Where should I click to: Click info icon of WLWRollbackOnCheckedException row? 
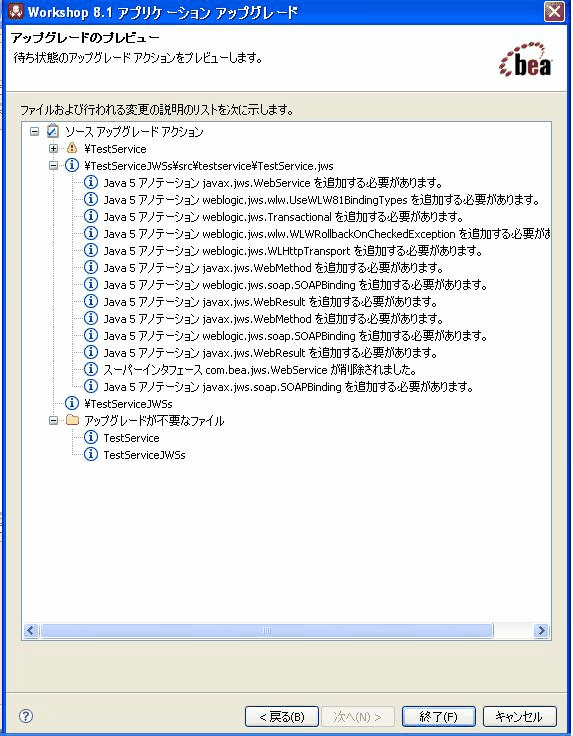[x=91, y=233]
